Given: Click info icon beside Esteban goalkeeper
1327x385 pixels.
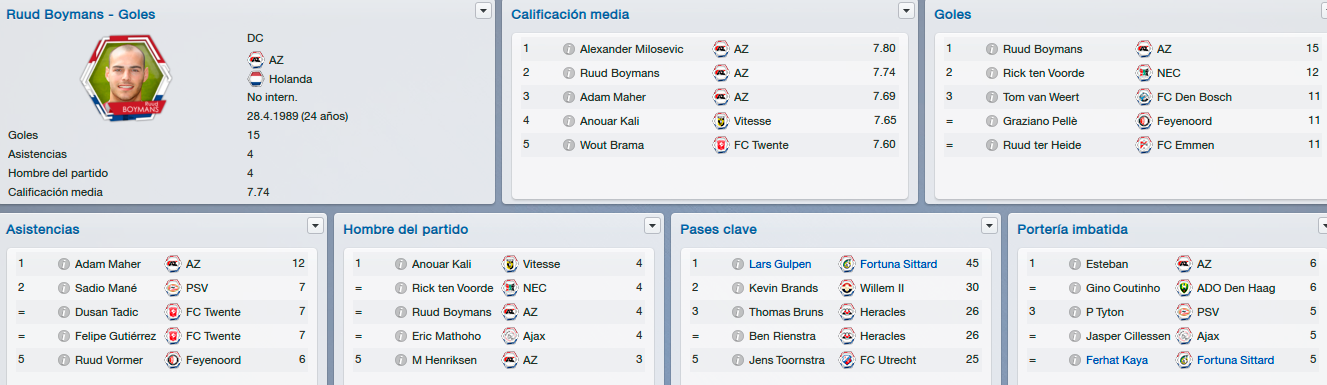Looking at the screenshot, I should pyautogui.click(x=1075, y=265).
